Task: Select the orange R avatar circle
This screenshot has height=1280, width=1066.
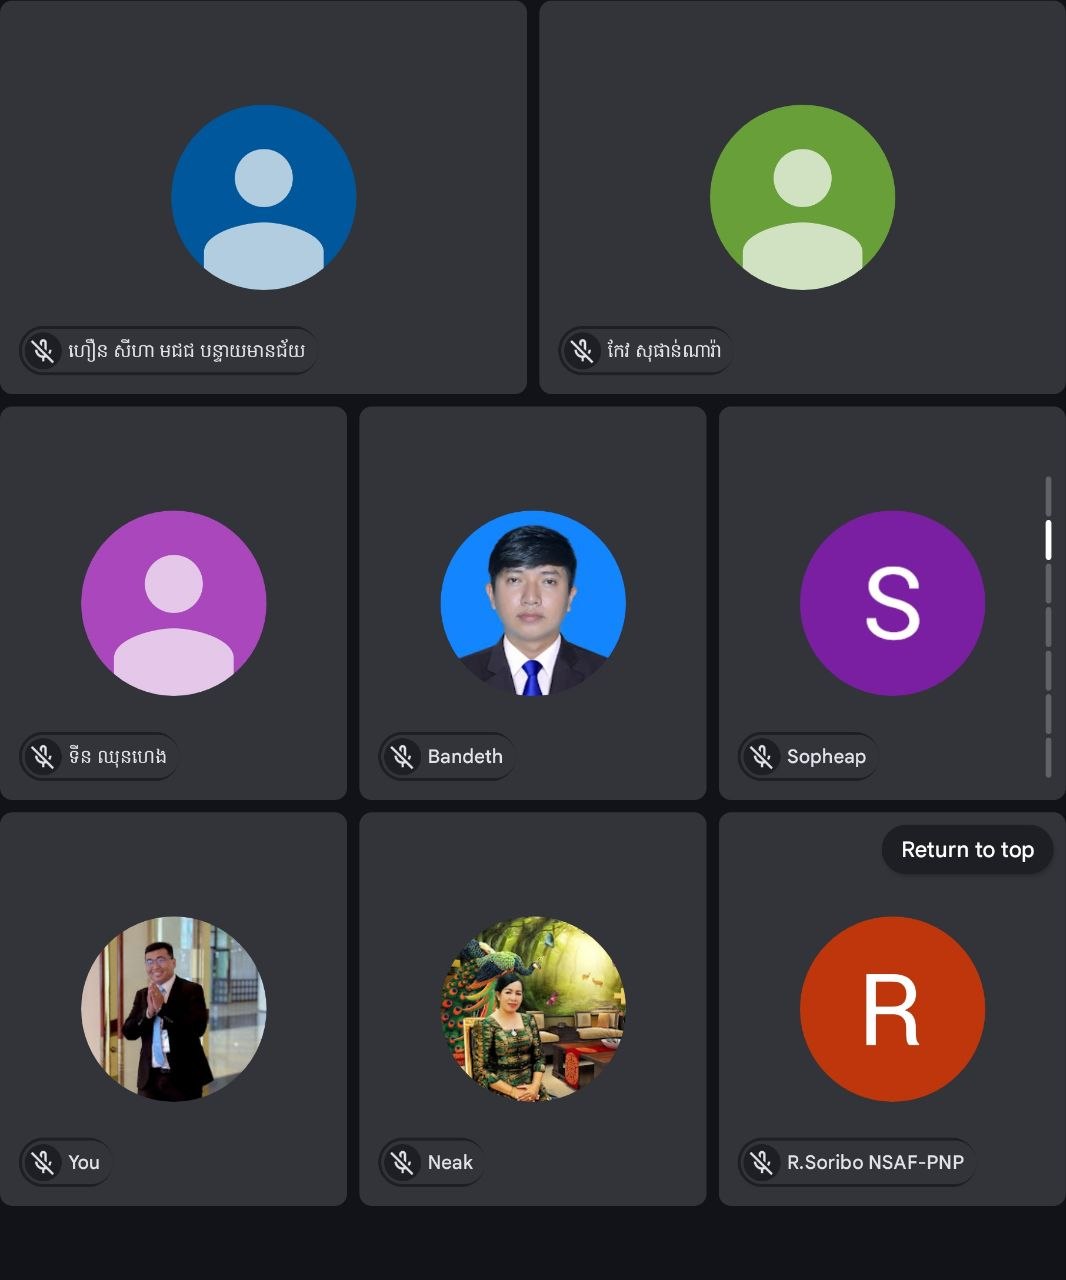Action: point(892,1009)
